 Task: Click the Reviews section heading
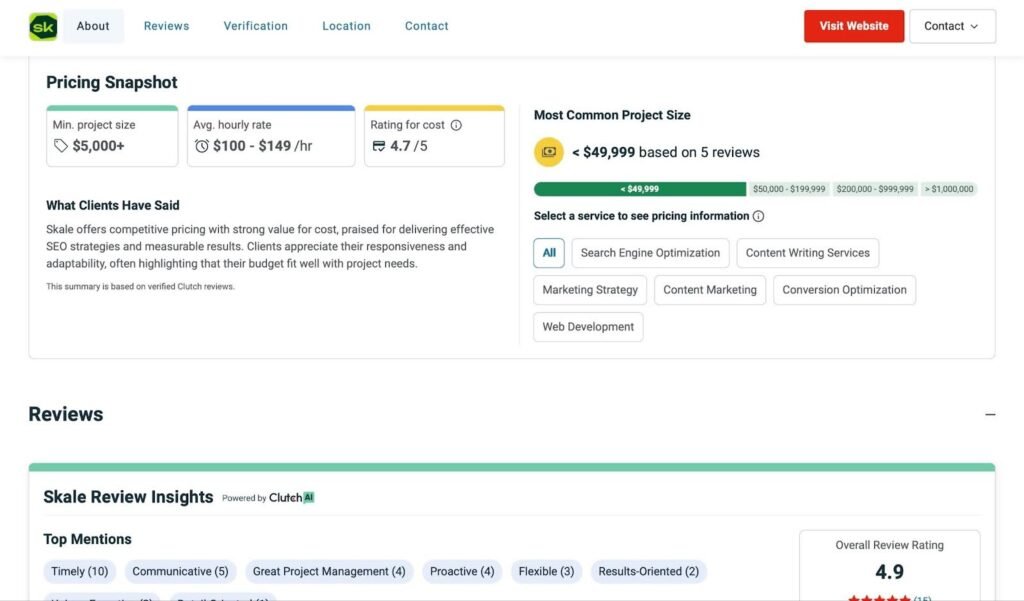click(x=66, y=414)
